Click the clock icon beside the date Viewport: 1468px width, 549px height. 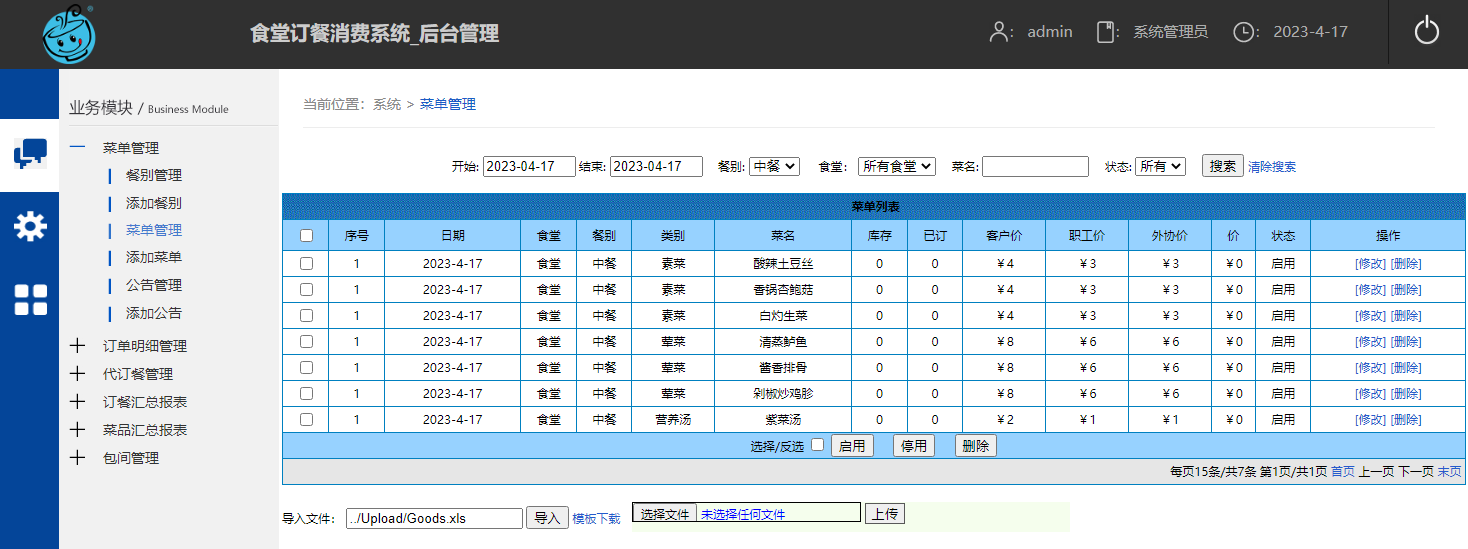click(x=1243, y=32)
